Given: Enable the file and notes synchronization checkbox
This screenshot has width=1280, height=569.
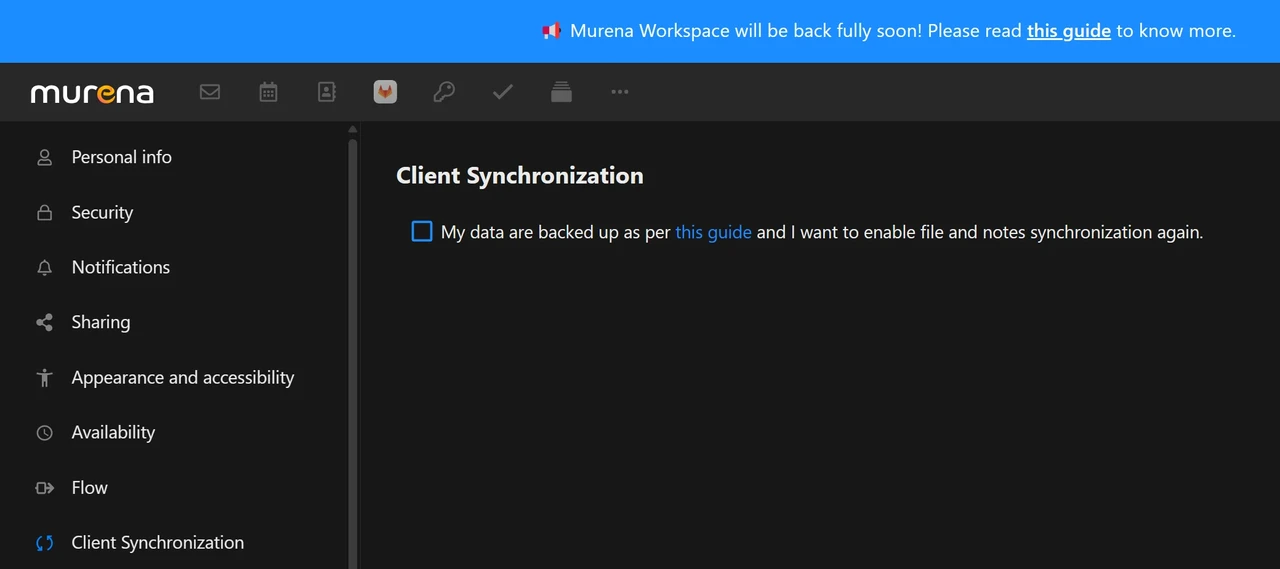Looking at the screenshot, I should pyautogui.click(x=422, y=232).
